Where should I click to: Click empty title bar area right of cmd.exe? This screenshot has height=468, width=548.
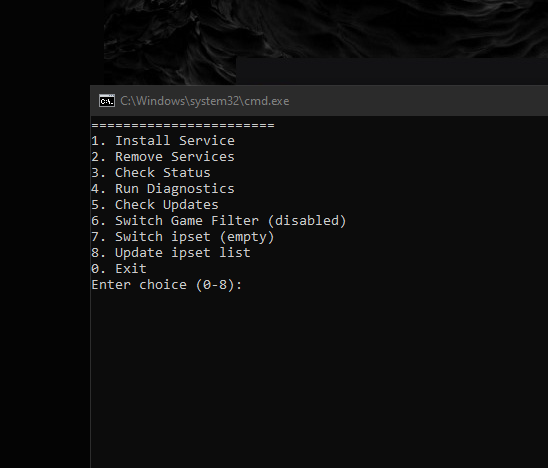click(419, 101)
